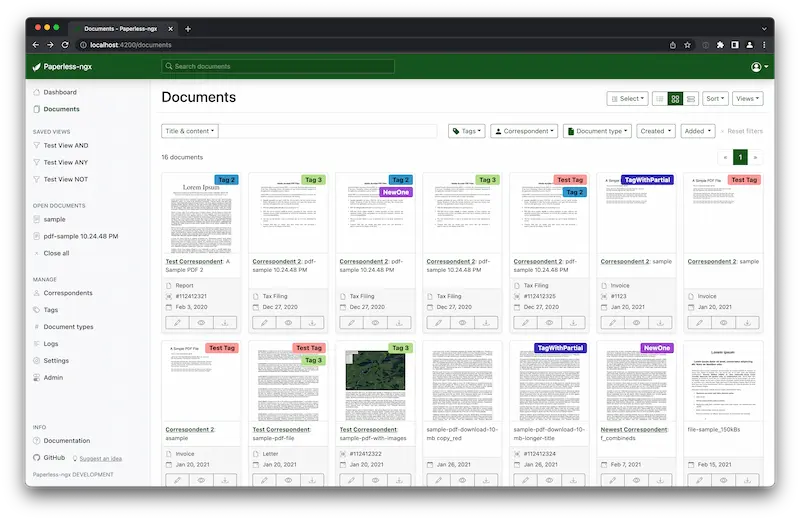Click the Newest Correspondent link
Viewport: 800px width, 520px height.
click(x=634, y=430)
